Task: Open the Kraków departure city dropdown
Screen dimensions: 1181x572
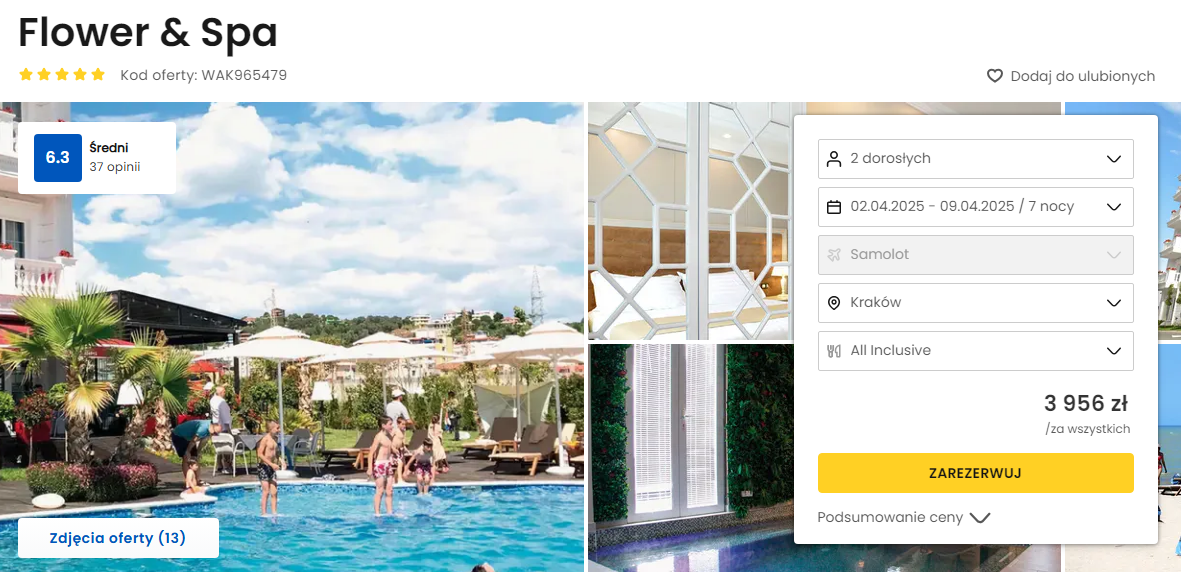Action: 975,303
